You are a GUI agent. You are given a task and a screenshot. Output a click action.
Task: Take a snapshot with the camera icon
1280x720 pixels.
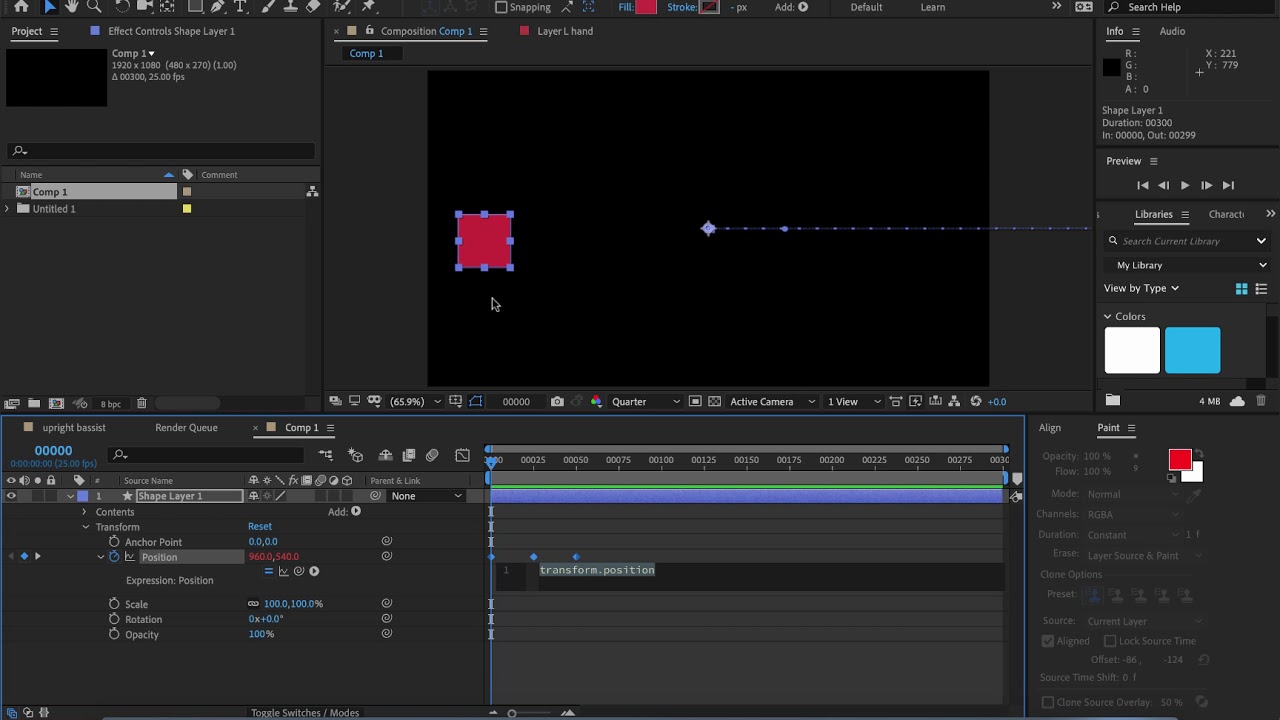[x=557, y=402]
